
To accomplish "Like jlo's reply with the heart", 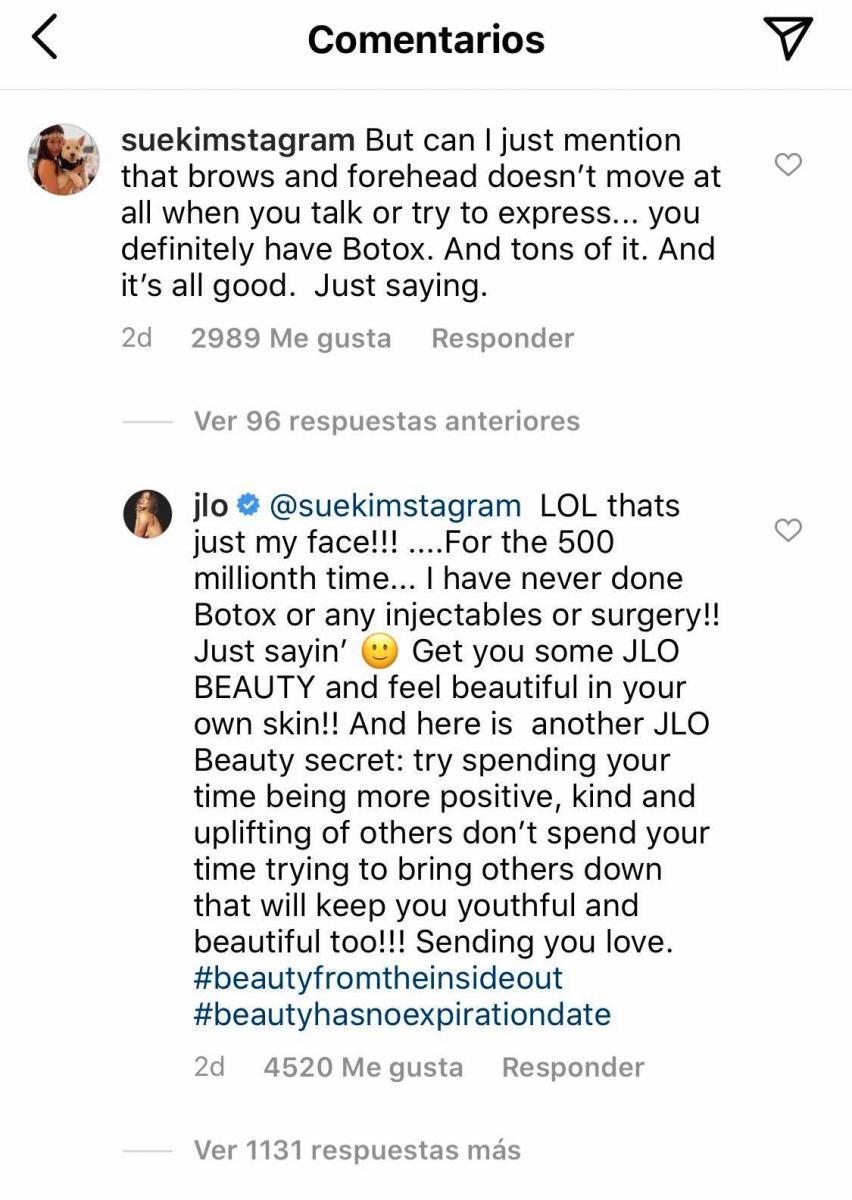I will point(789,530).
